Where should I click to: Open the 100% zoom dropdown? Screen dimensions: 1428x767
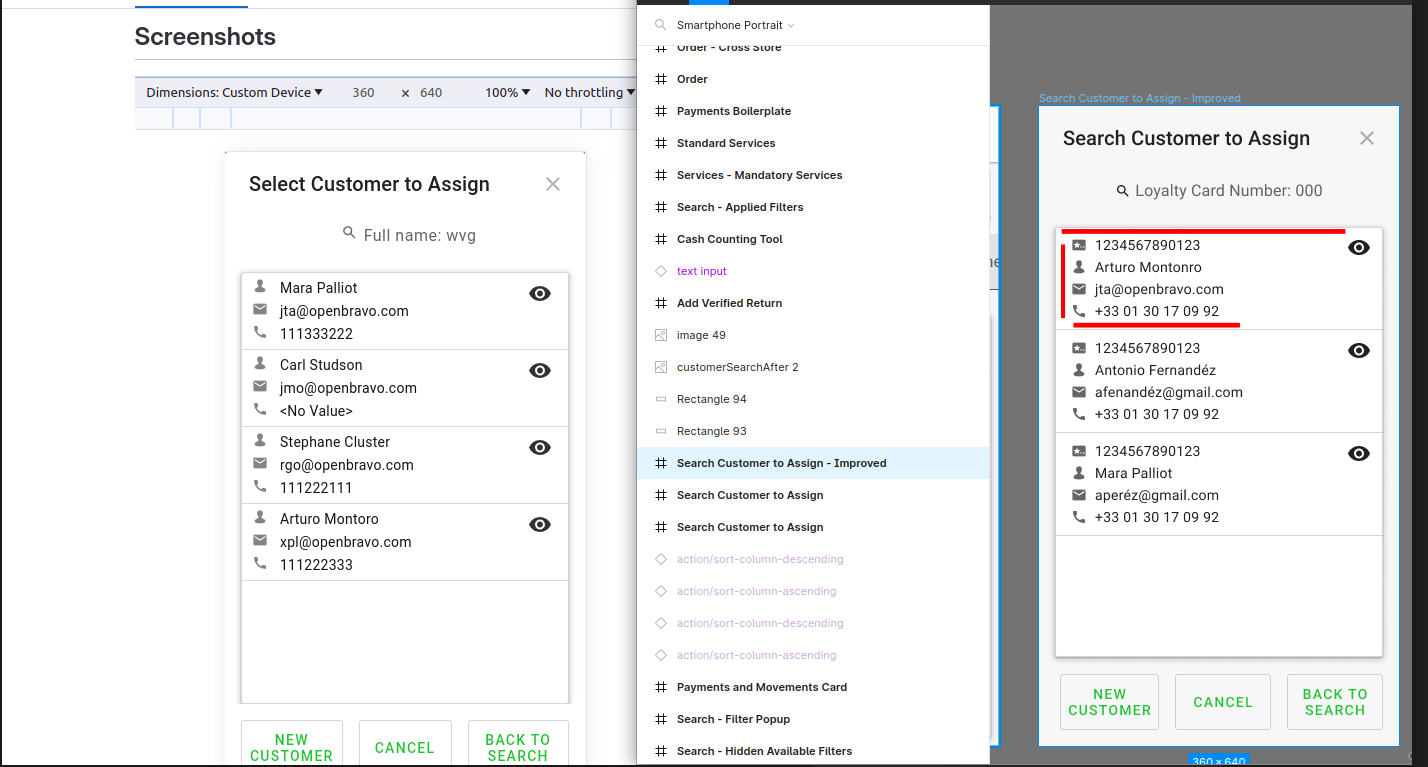(x=507, y=92)
